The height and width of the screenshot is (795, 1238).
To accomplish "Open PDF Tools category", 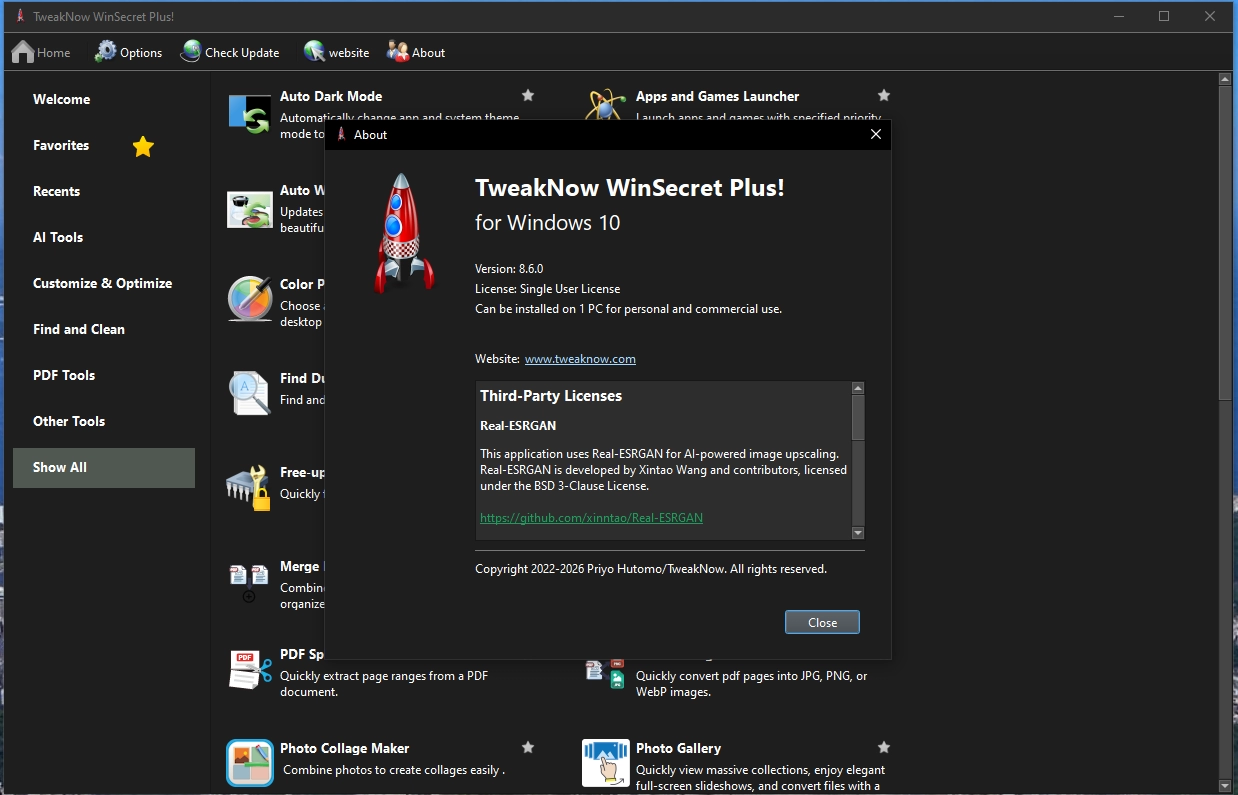I will (104, 375).
